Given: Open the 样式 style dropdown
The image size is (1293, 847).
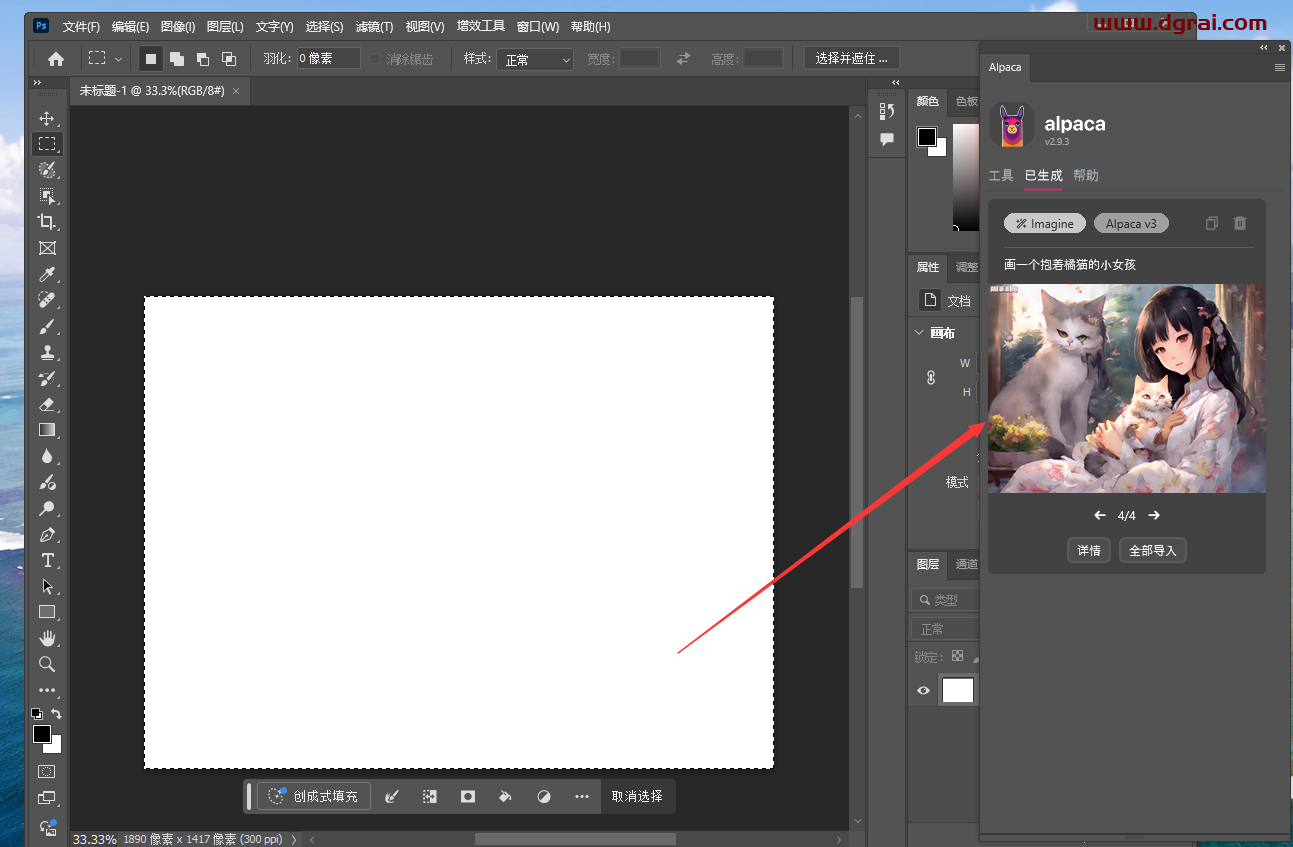Looking at the screenshot, I should tap(536, 60).
